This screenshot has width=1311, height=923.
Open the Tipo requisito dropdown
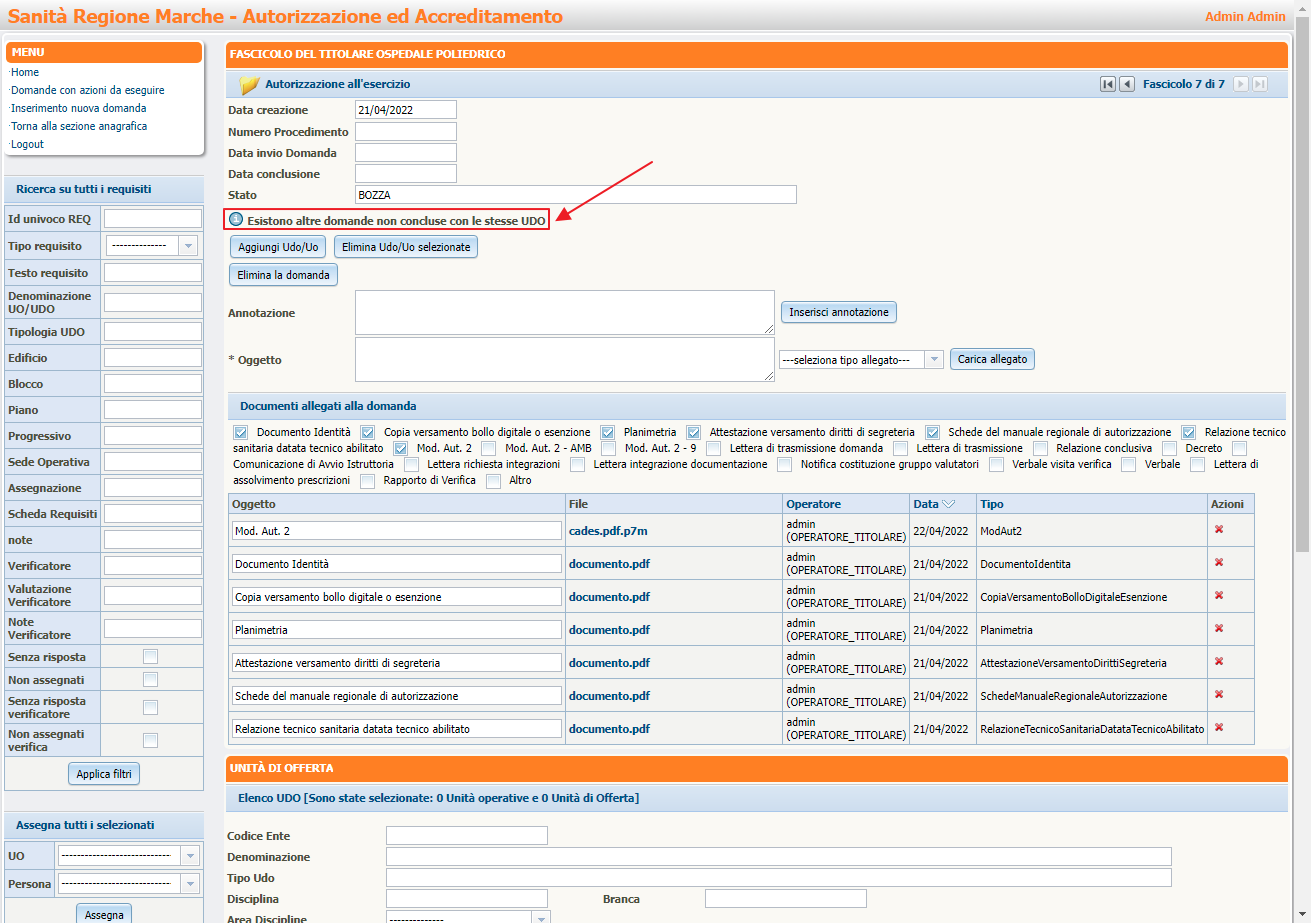[x=152, y=245]
